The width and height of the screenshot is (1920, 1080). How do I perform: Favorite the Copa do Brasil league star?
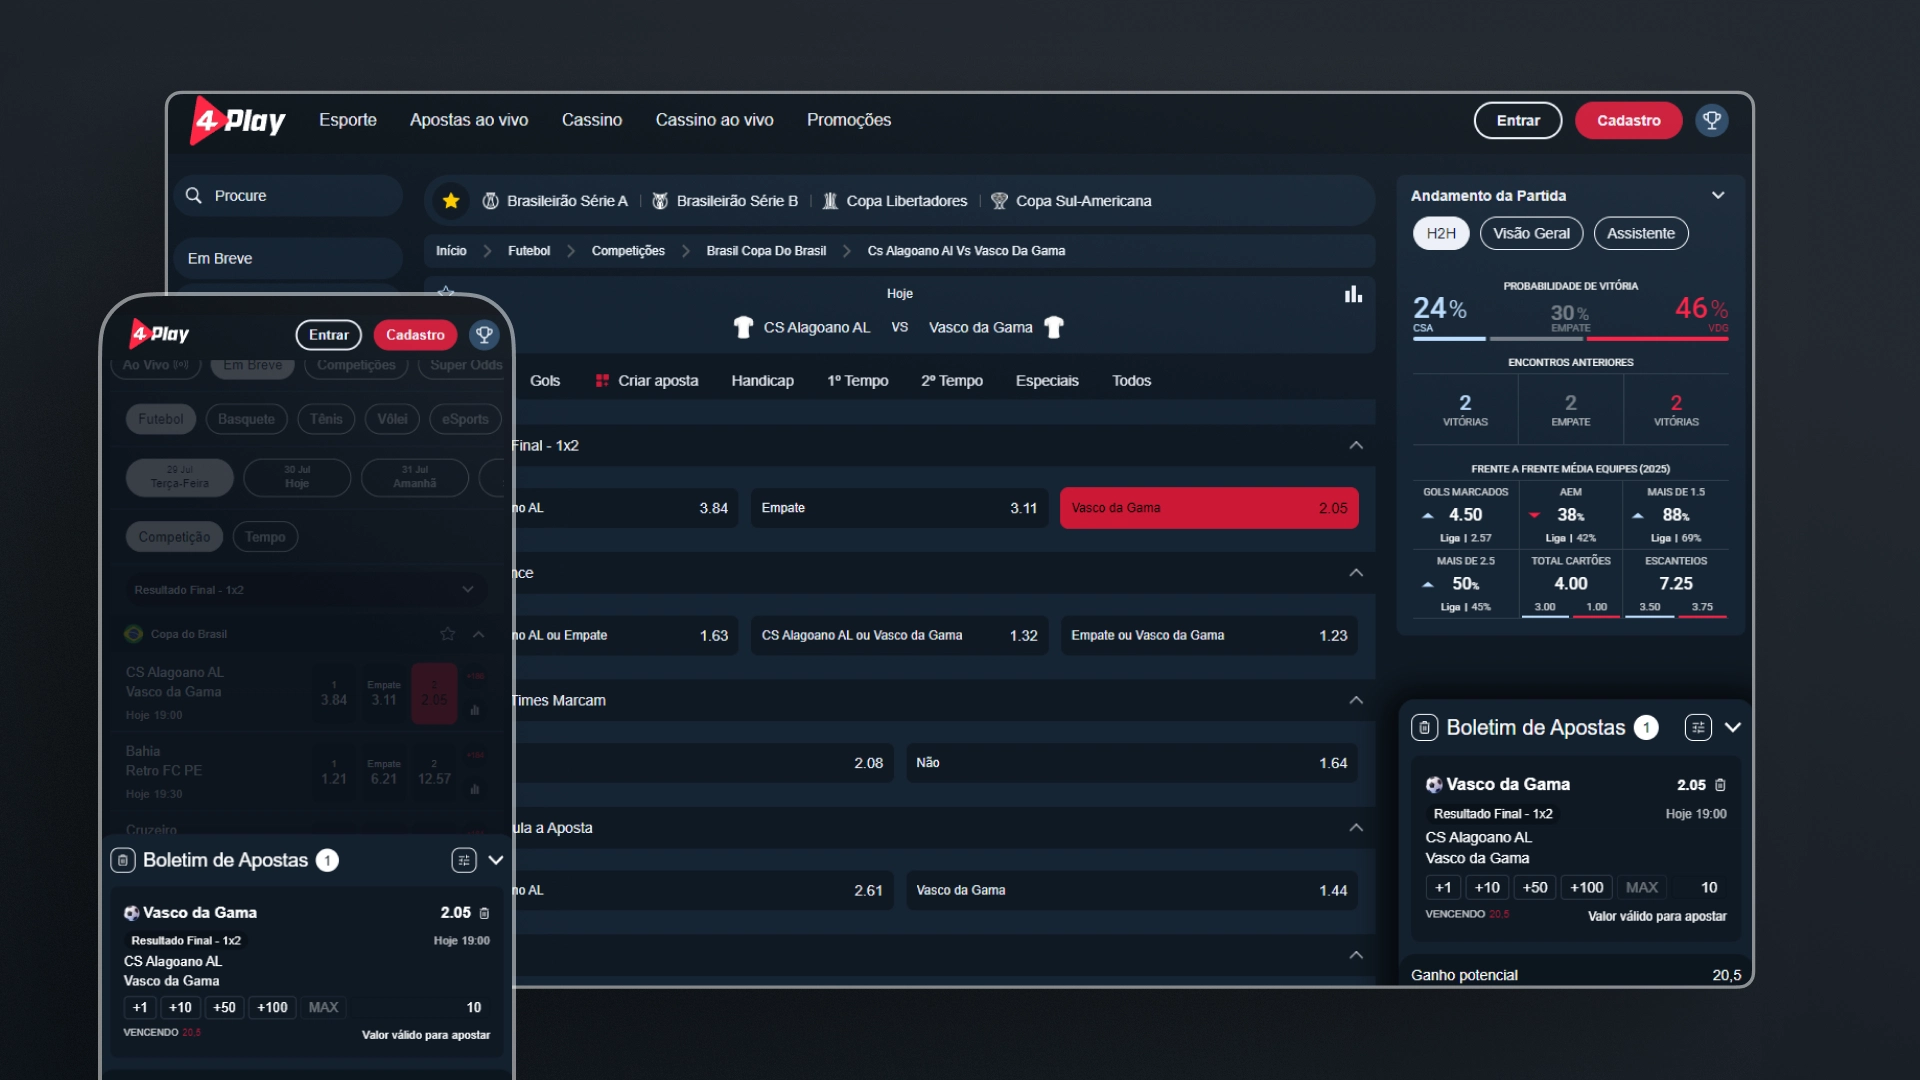(447, 634)
